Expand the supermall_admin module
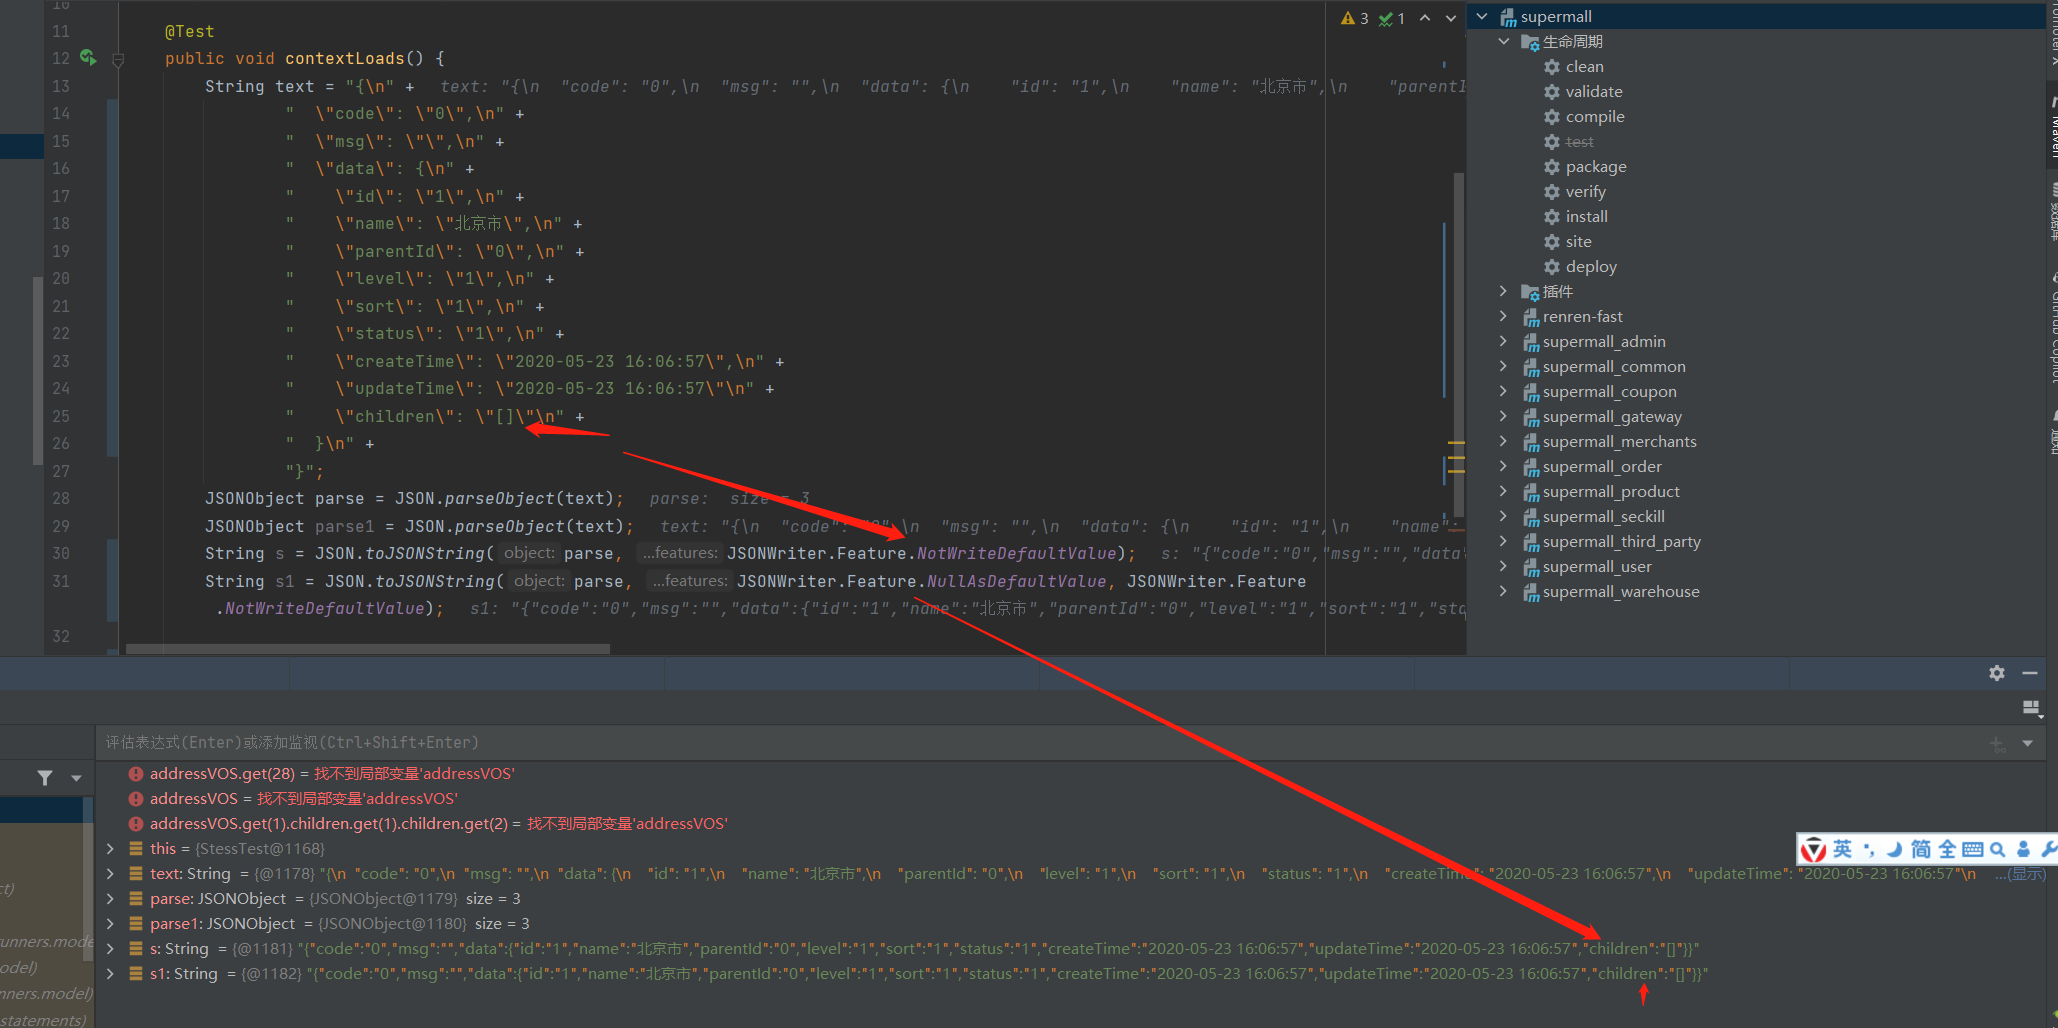The image size is (2058, 1028). (x=1504, y=341)
